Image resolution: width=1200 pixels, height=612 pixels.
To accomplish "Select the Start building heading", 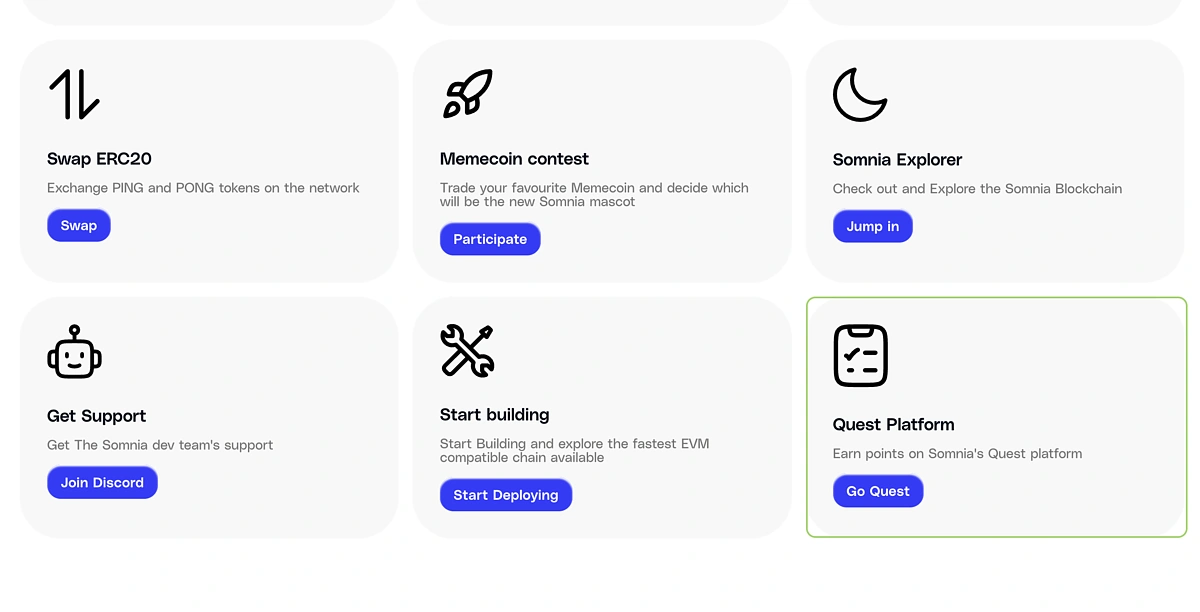I will [494, 415].
